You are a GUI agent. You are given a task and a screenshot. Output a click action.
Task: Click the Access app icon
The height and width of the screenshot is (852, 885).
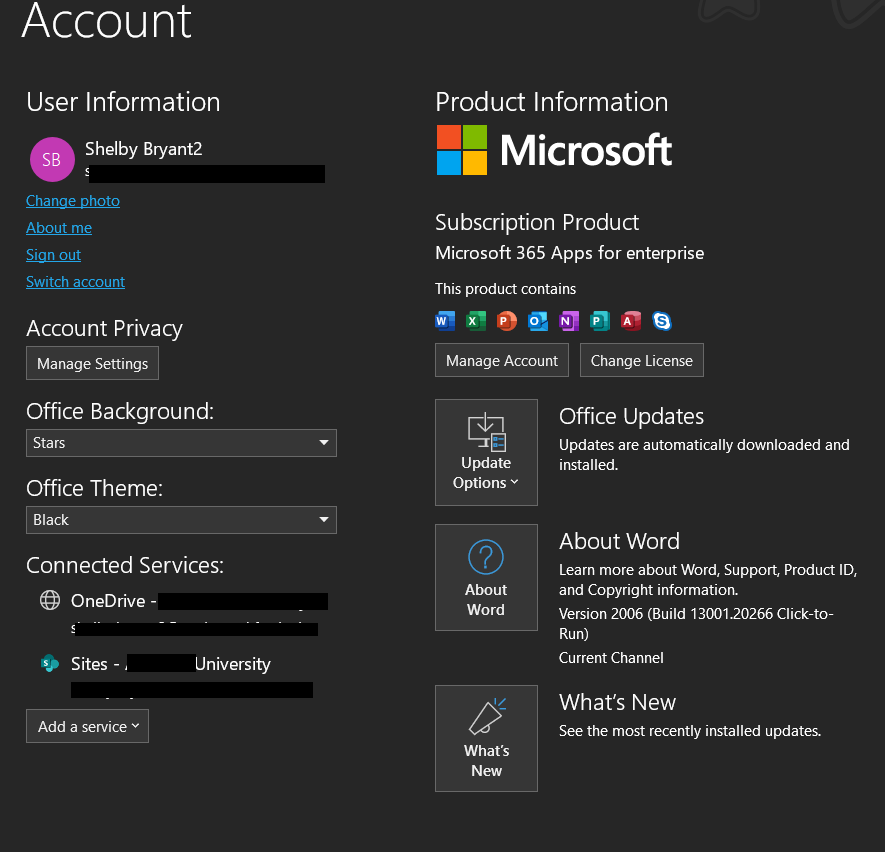[x=630, y=321]
